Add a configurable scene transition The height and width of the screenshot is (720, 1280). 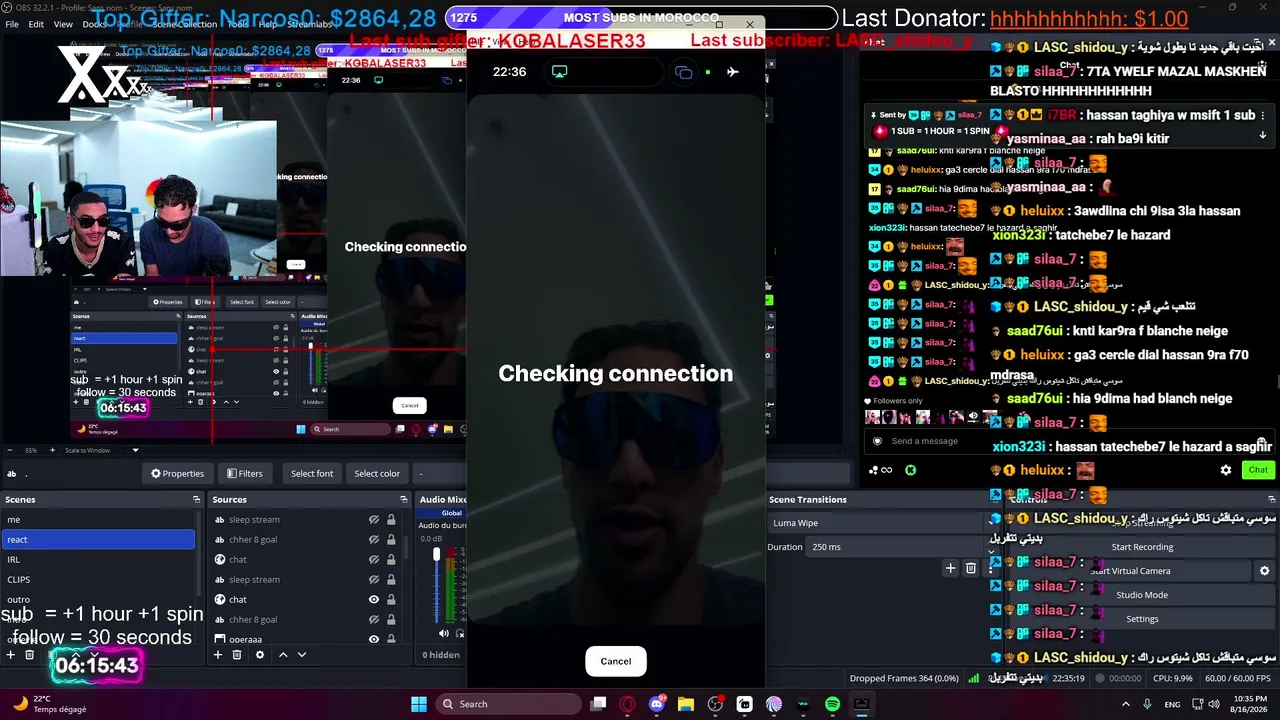pos(951,568)
